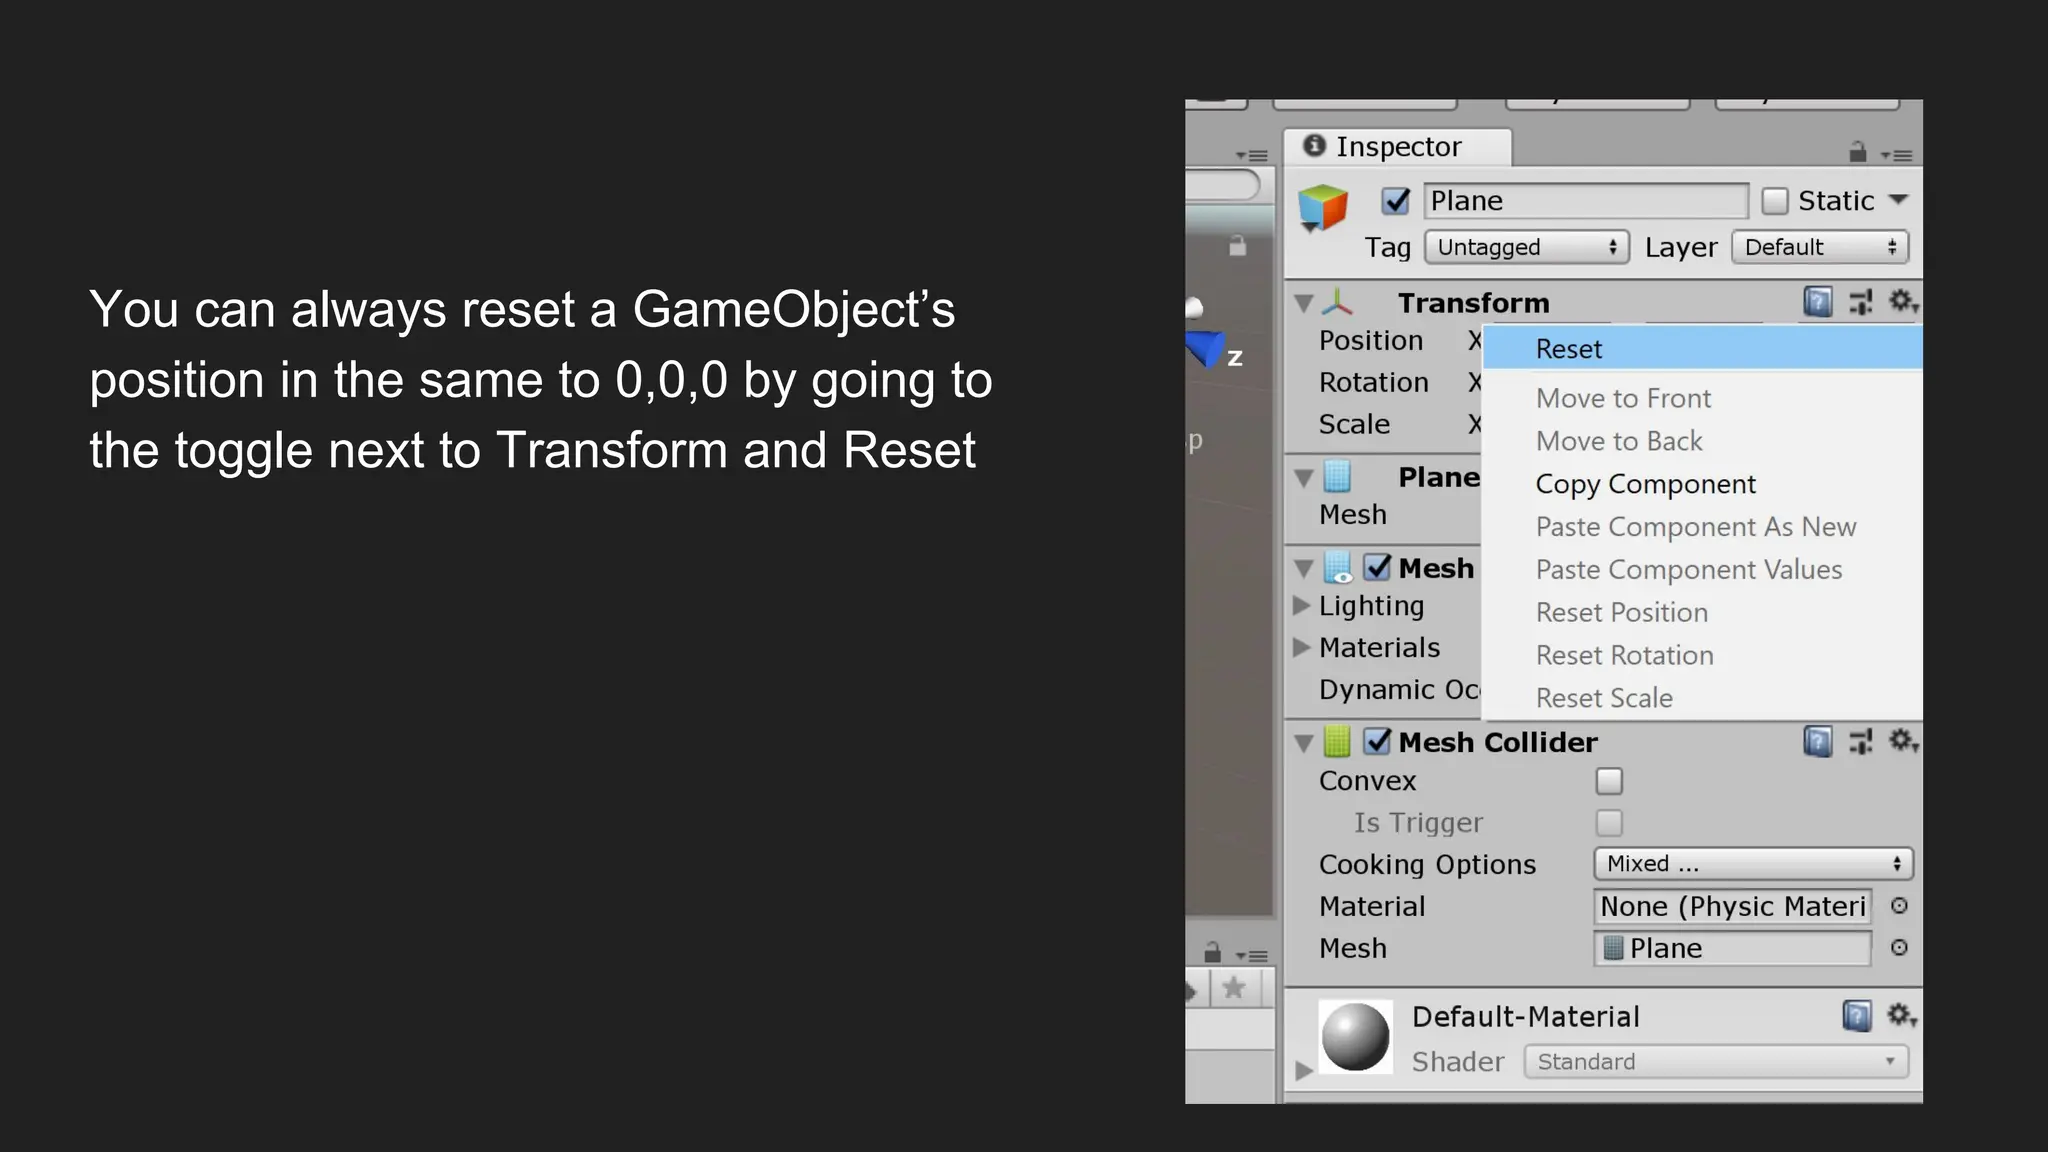The width and height of the screenshot is (2048, 1152).
Task: Collapse the Transform component foldout
Action: (1303, 303)
